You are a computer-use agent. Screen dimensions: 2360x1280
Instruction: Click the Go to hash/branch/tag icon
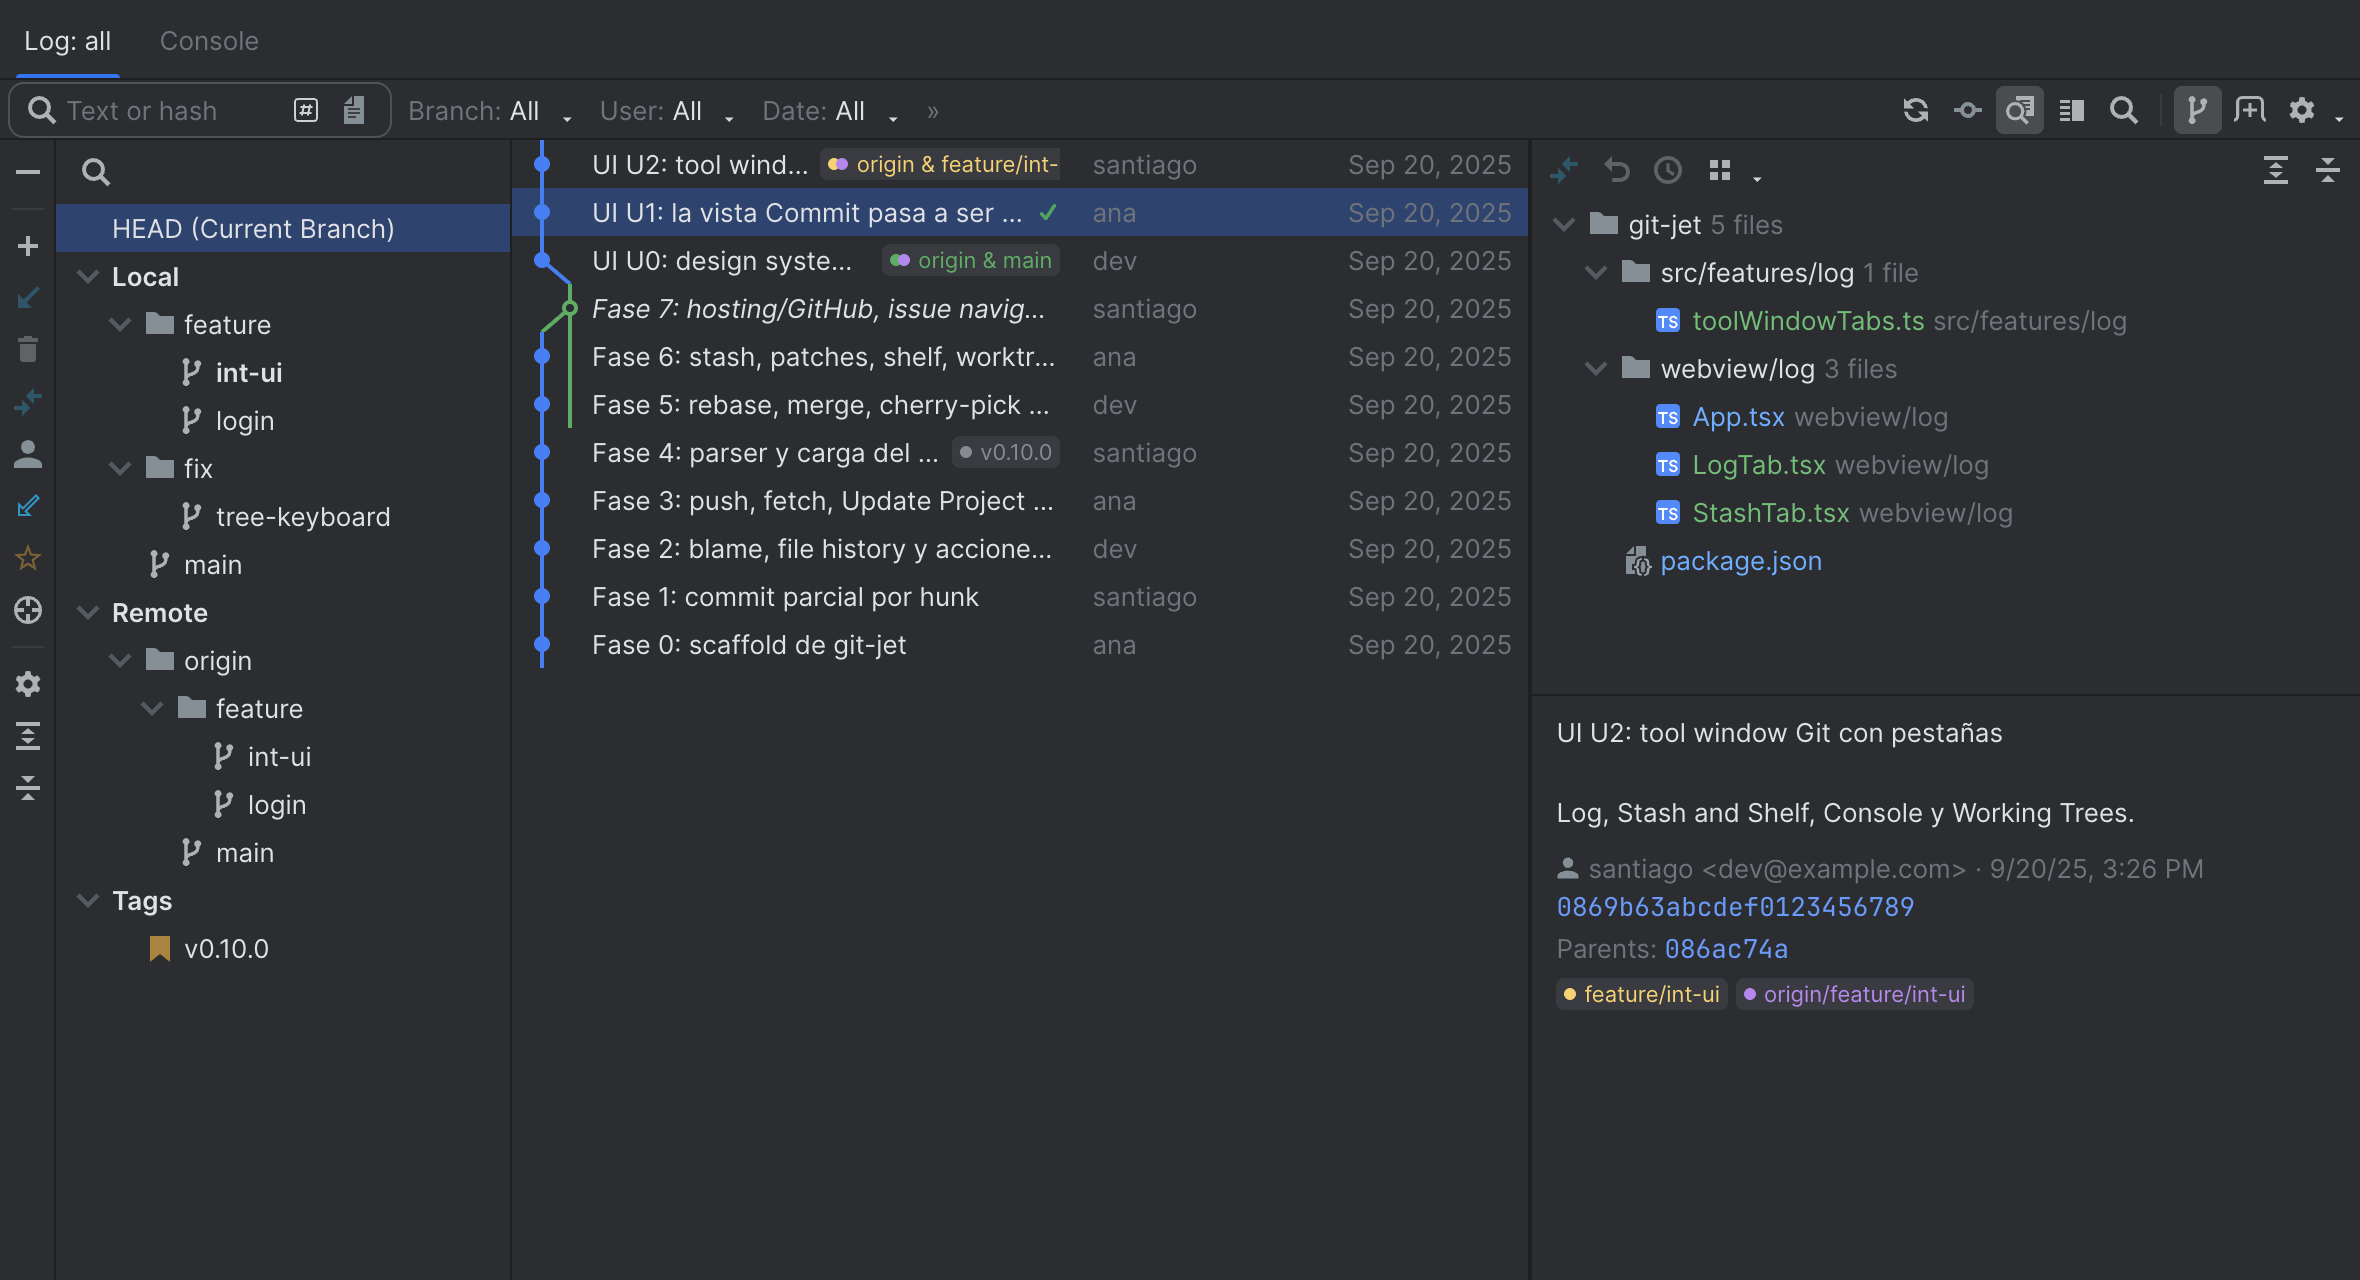[x=1967, y=110]
